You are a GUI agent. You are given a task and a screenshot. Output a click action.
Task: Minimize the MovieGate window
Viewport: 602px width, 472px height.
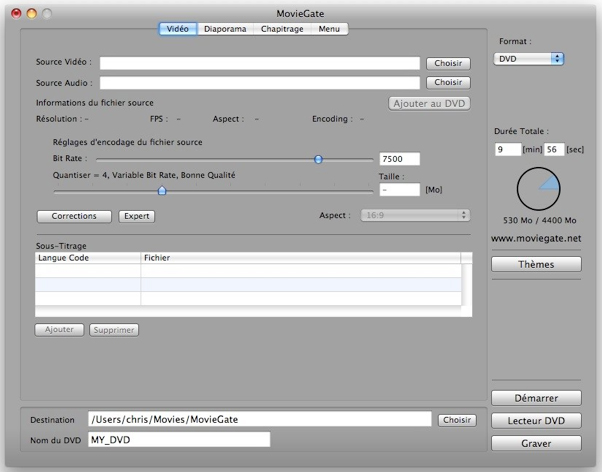pyautogui.click(x=31, y=13)
